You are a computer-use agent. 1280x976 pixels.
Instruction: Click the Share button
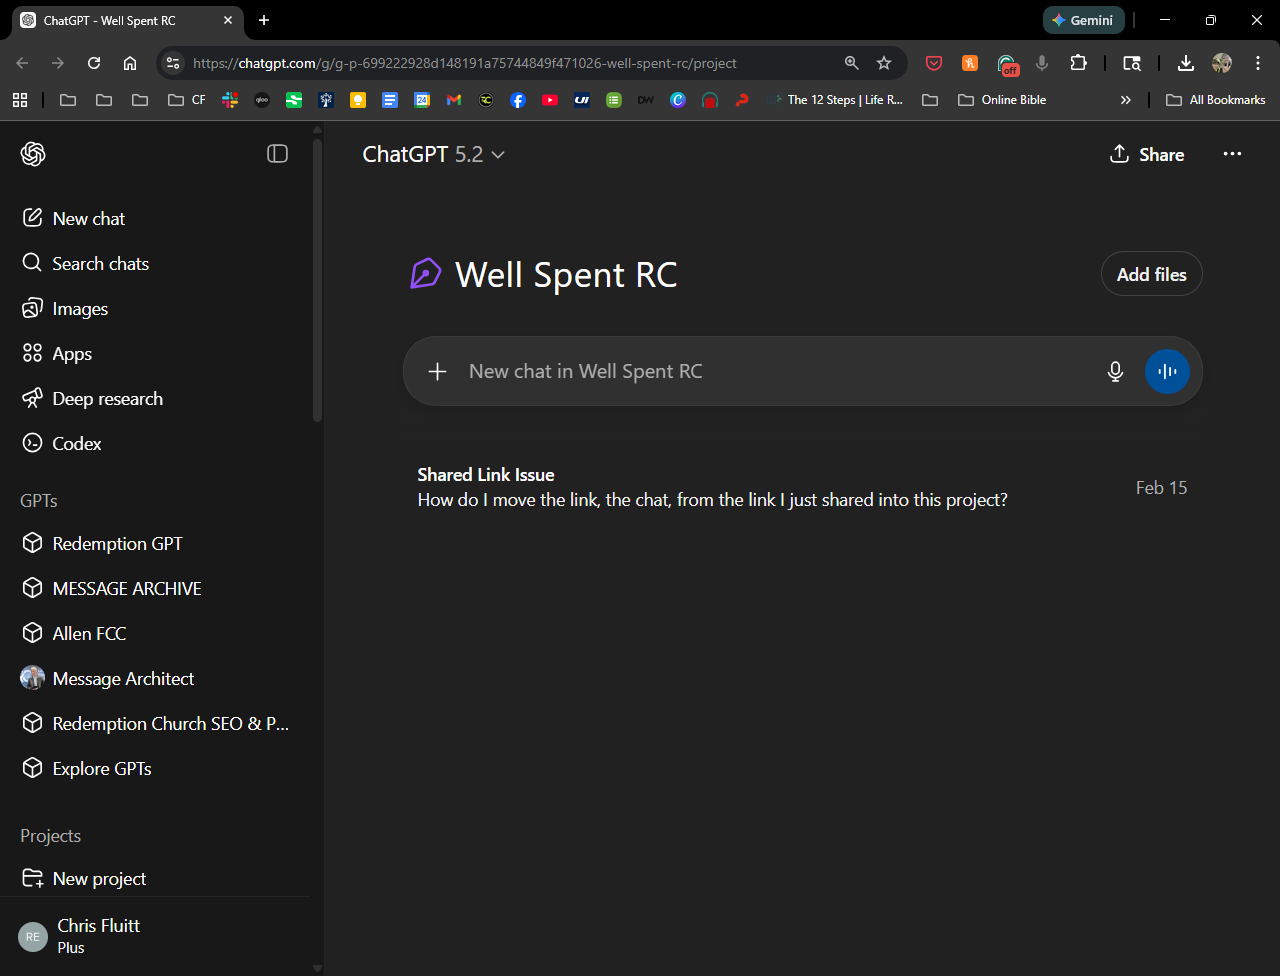pyautogui.click(x=1147, y=155)
